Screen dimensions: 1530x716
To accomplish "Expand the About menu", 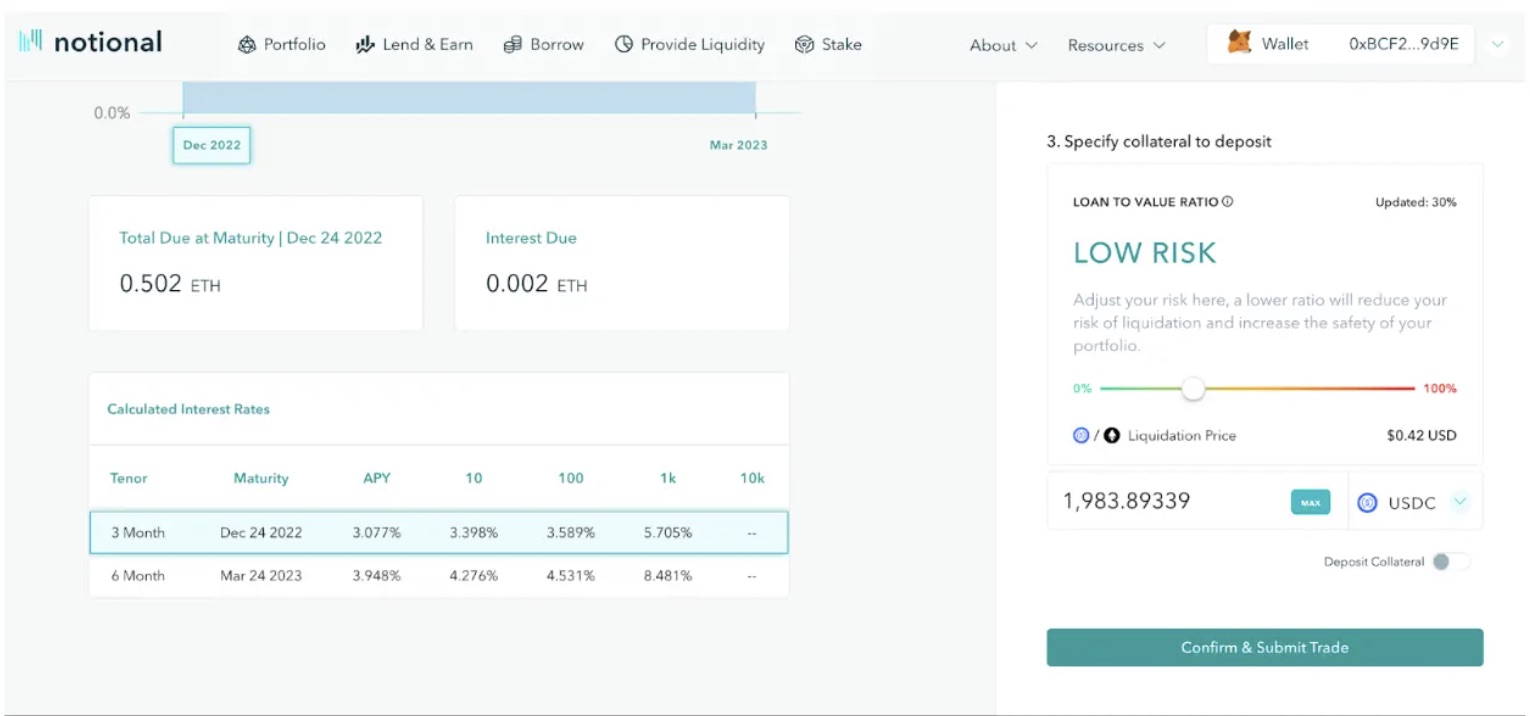I will pos(1003,45).
